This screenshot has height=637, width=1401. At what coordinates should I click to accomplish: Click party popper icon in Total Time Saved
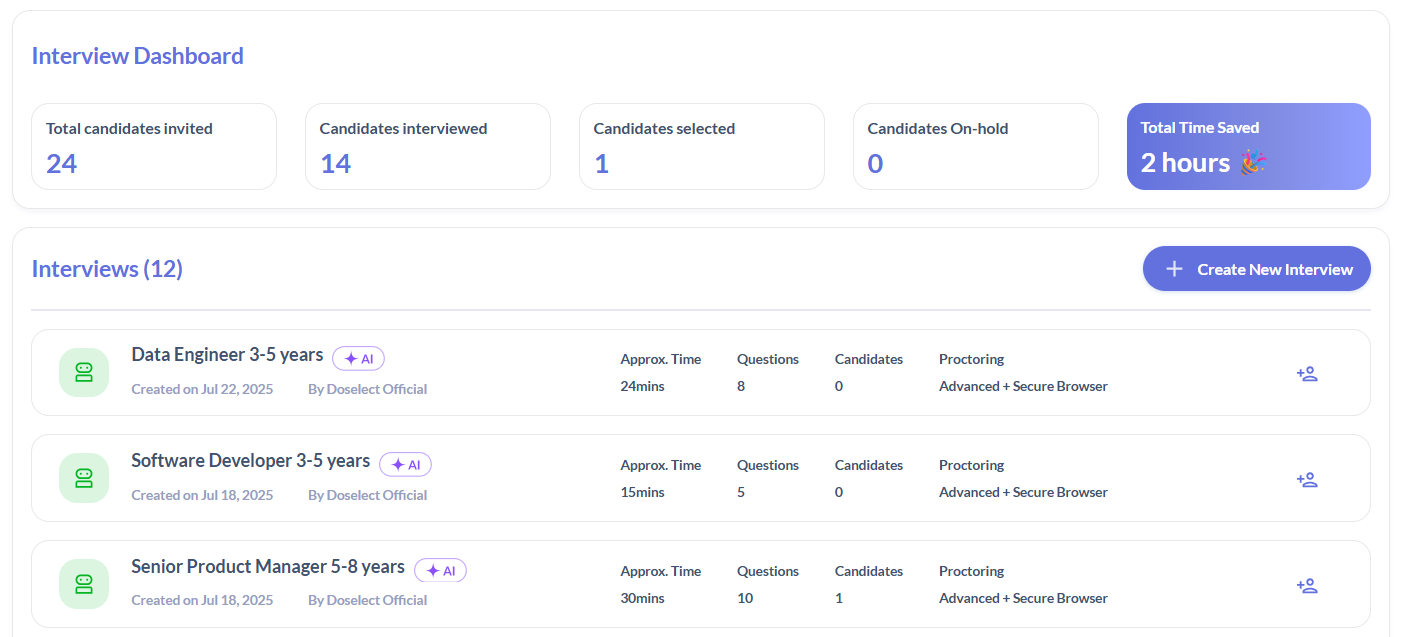[1253, 162]
